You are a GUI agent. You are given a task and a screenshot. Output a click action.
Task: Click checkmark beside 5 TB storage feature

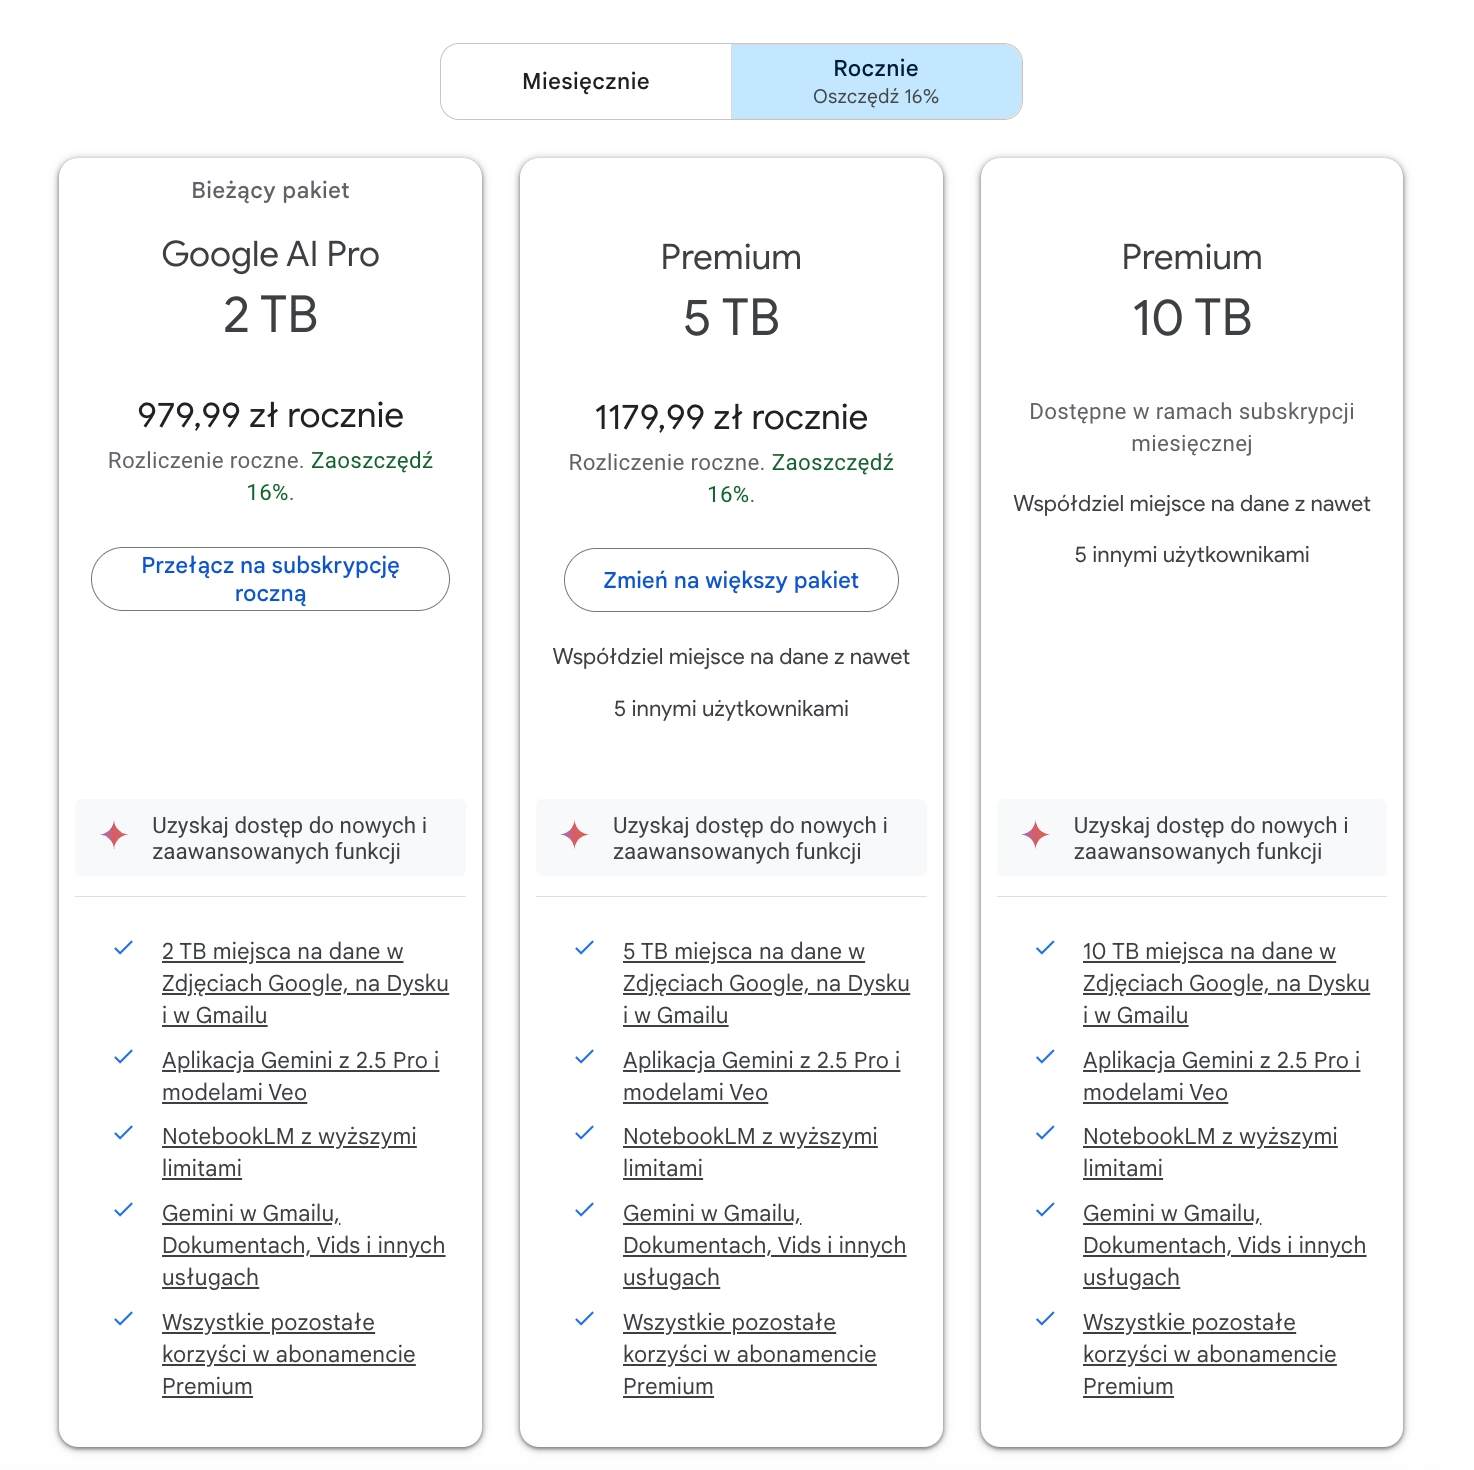tap(585, 948)
